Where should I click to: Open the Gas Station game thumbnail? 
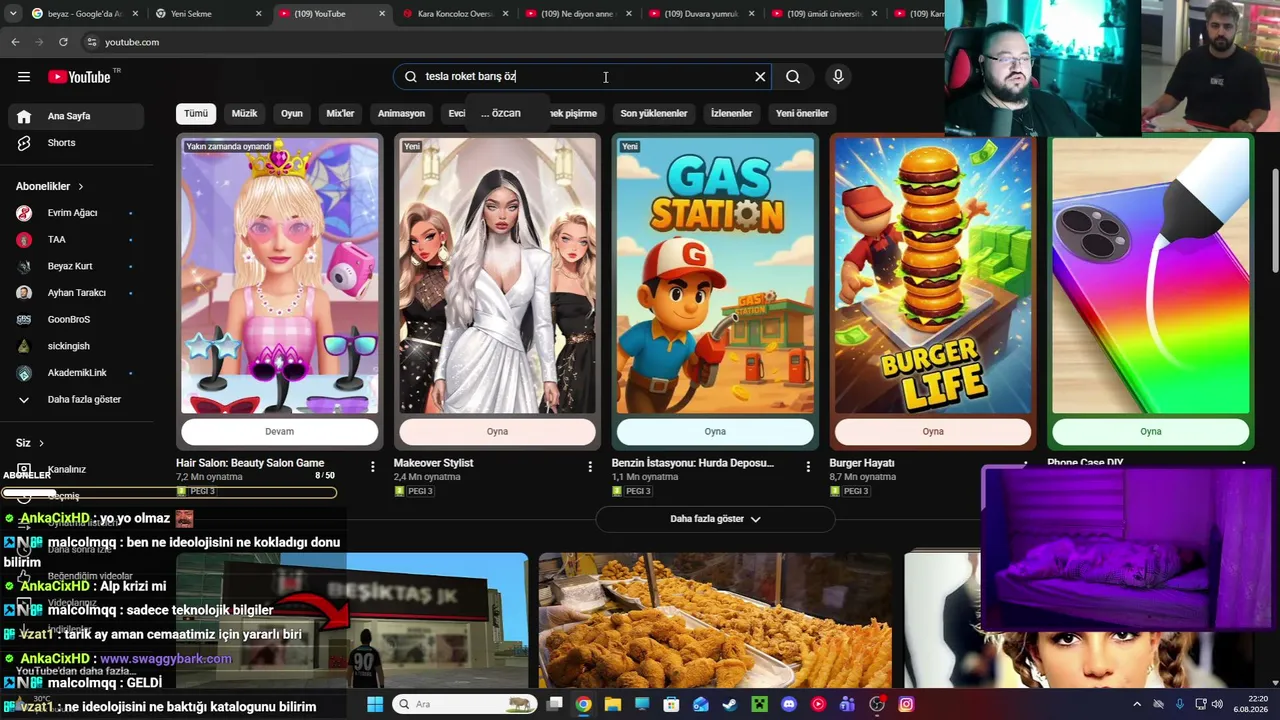(715, 276)
